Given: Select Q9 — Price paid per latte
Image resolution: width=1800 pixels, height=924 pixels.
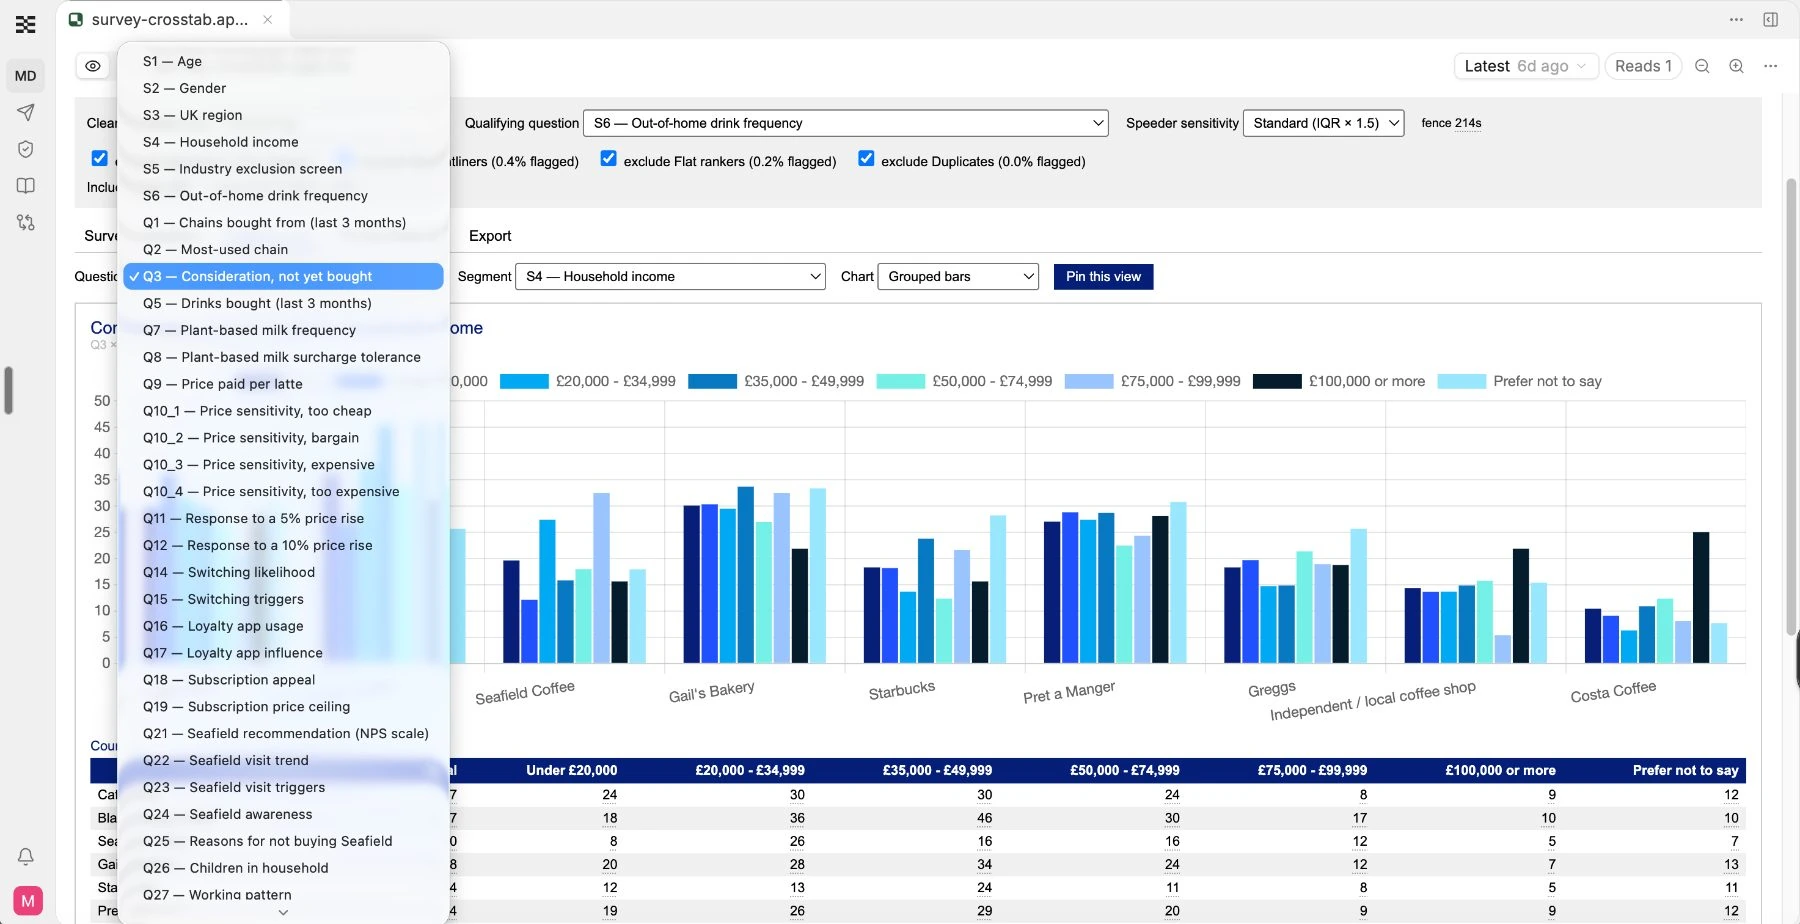Looking at the screenshot, I should click(283, 384).
